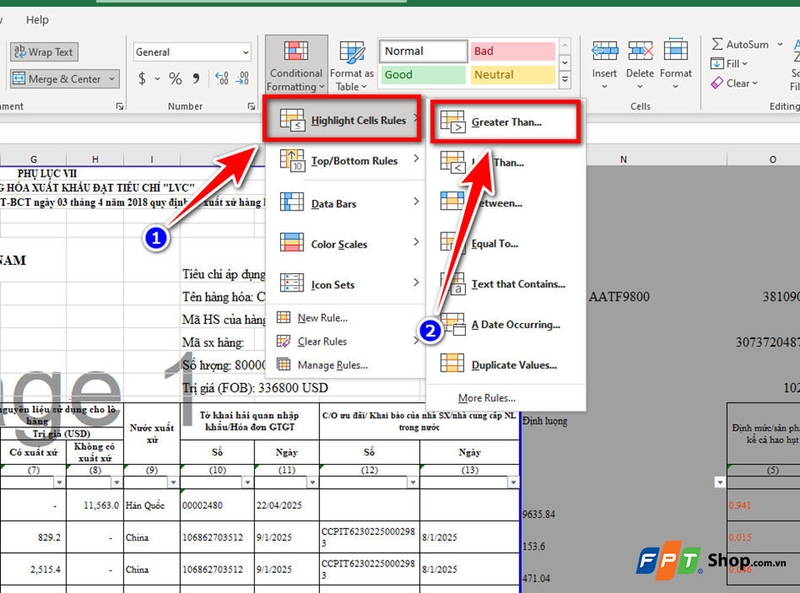Click the Icon Sets menu icon
The width and height of the screenshot is (800, 593).
292,283
